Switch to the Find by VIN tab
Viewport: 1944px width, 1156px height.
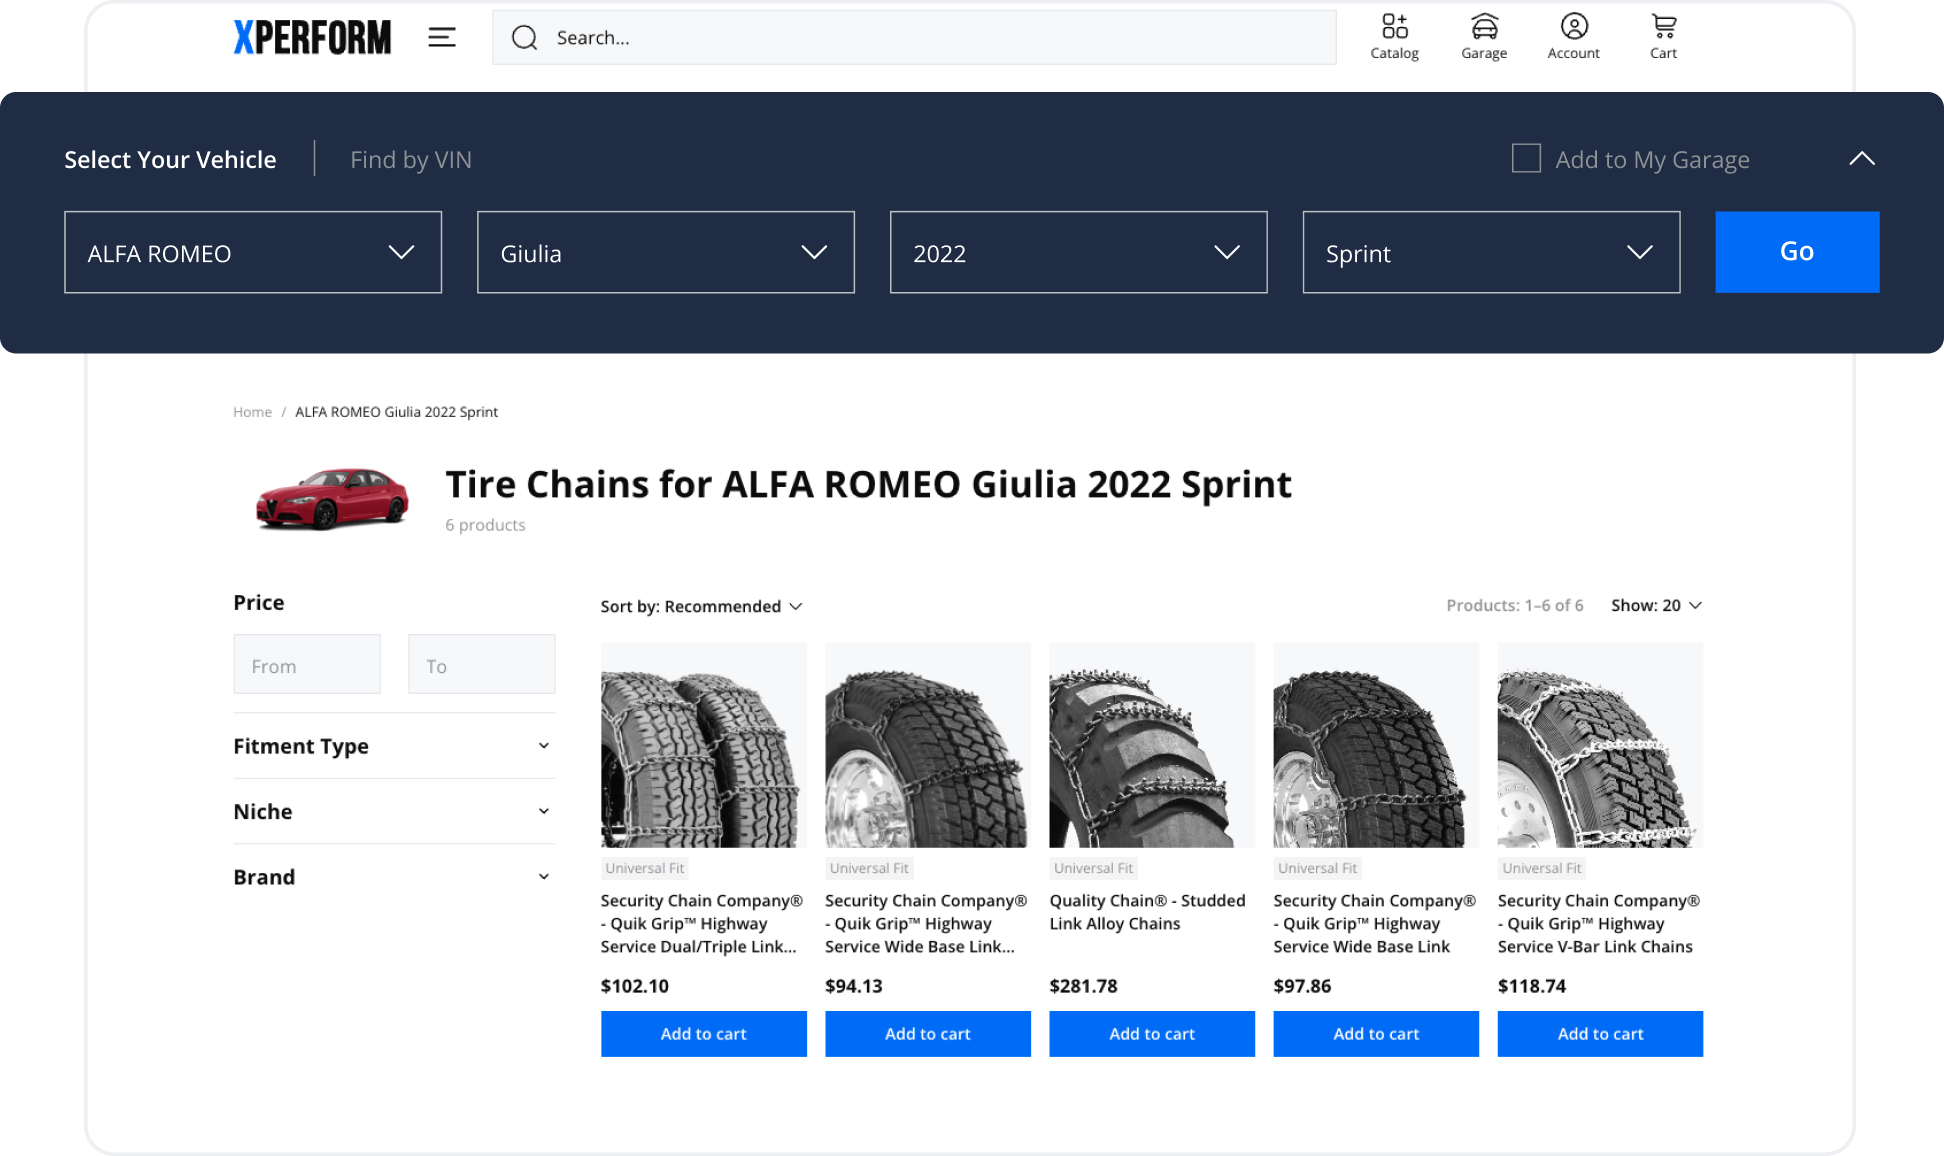[x=411, y=159]
